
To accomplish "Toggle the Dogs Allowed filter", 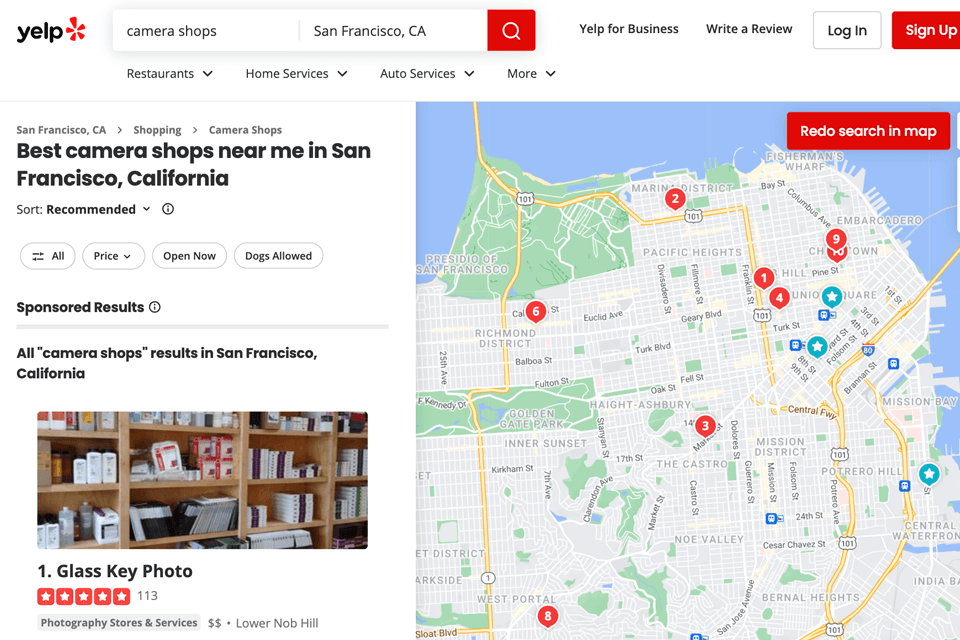I will coord(279,256).
